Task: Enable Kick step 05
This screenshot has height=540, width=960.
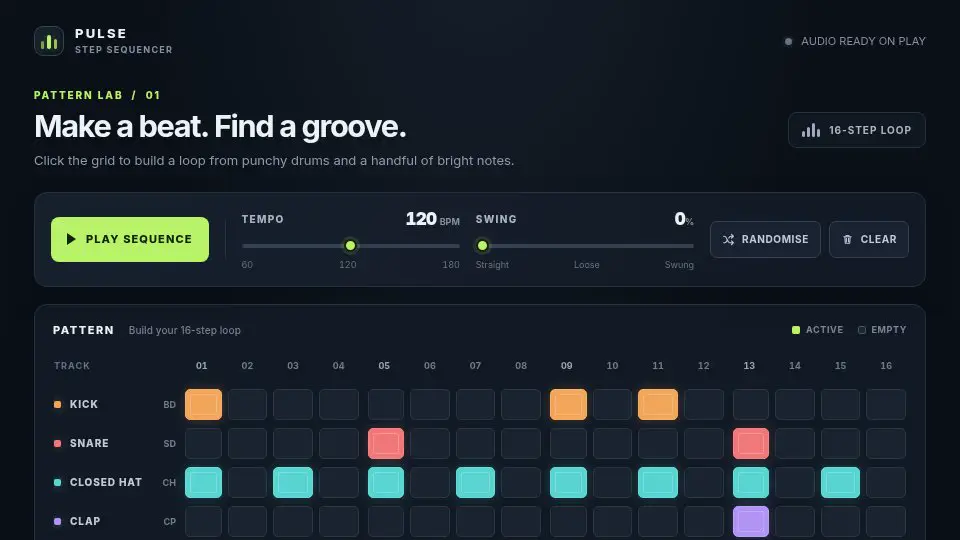Action: click(386, 404)
